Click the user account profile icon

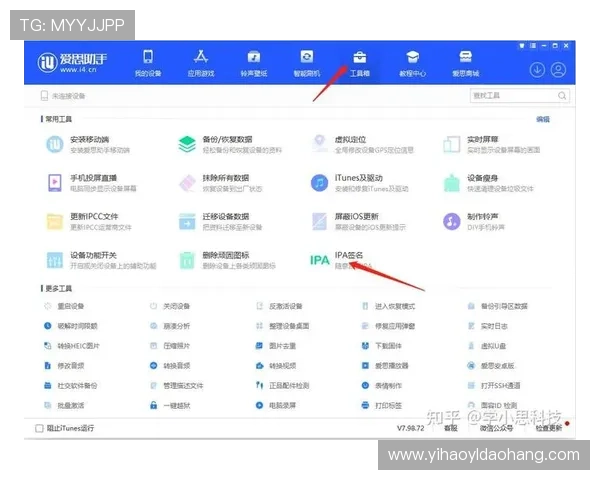(x=558, y=70)
